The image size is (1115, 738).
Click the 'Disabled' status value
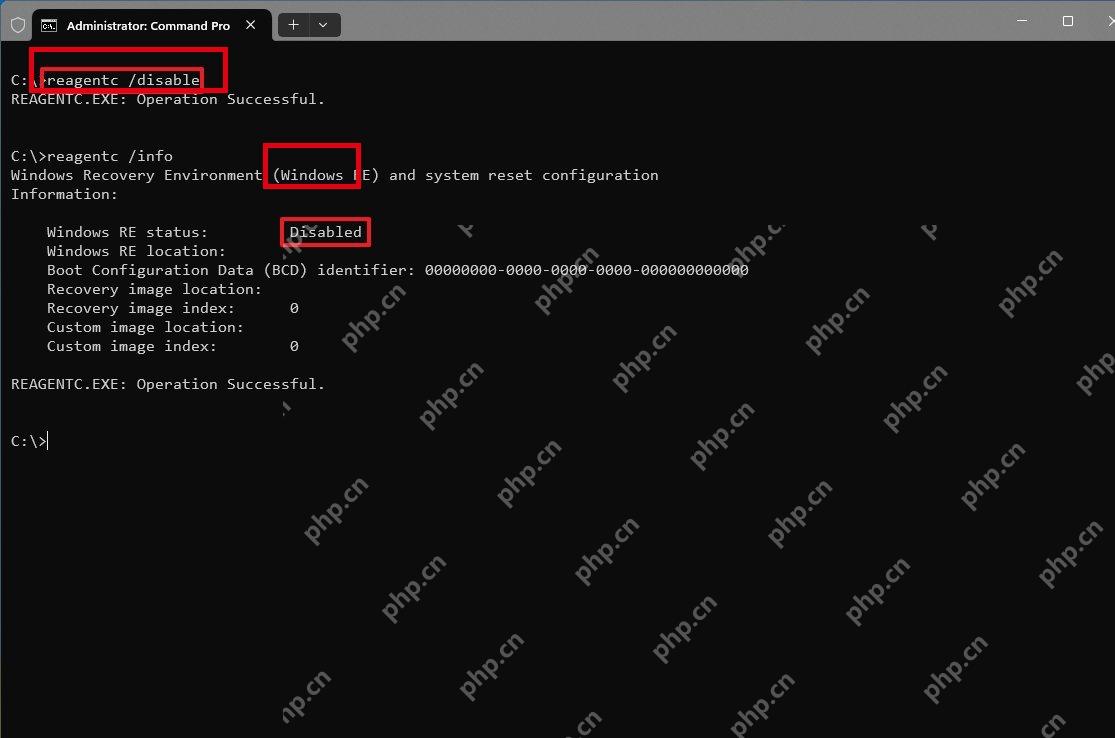pos(325,232)
